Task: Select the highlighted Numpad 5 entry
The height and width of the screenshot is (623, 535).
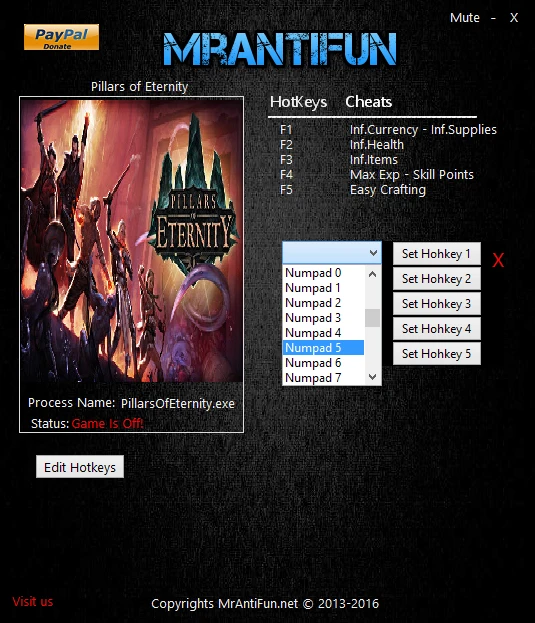Action: (323, 348)
